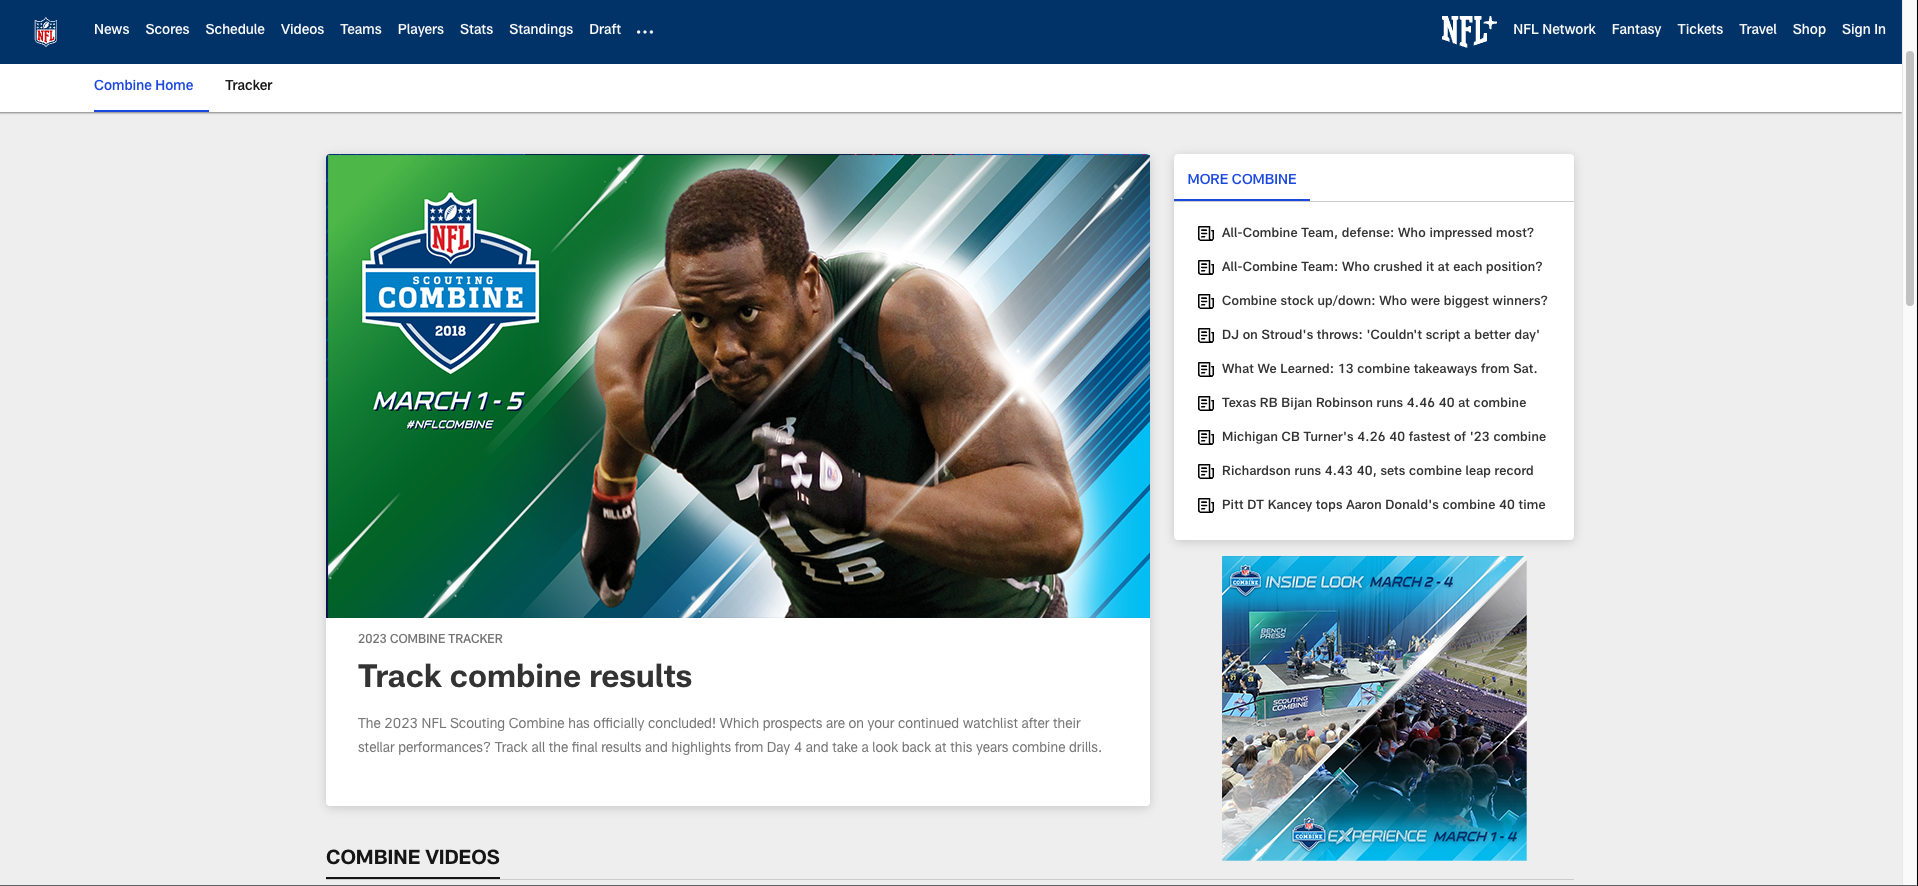The image size is (1918, 886).
Task: Open the more navigation ellipsis menu
Action: (x=645, y=31)
